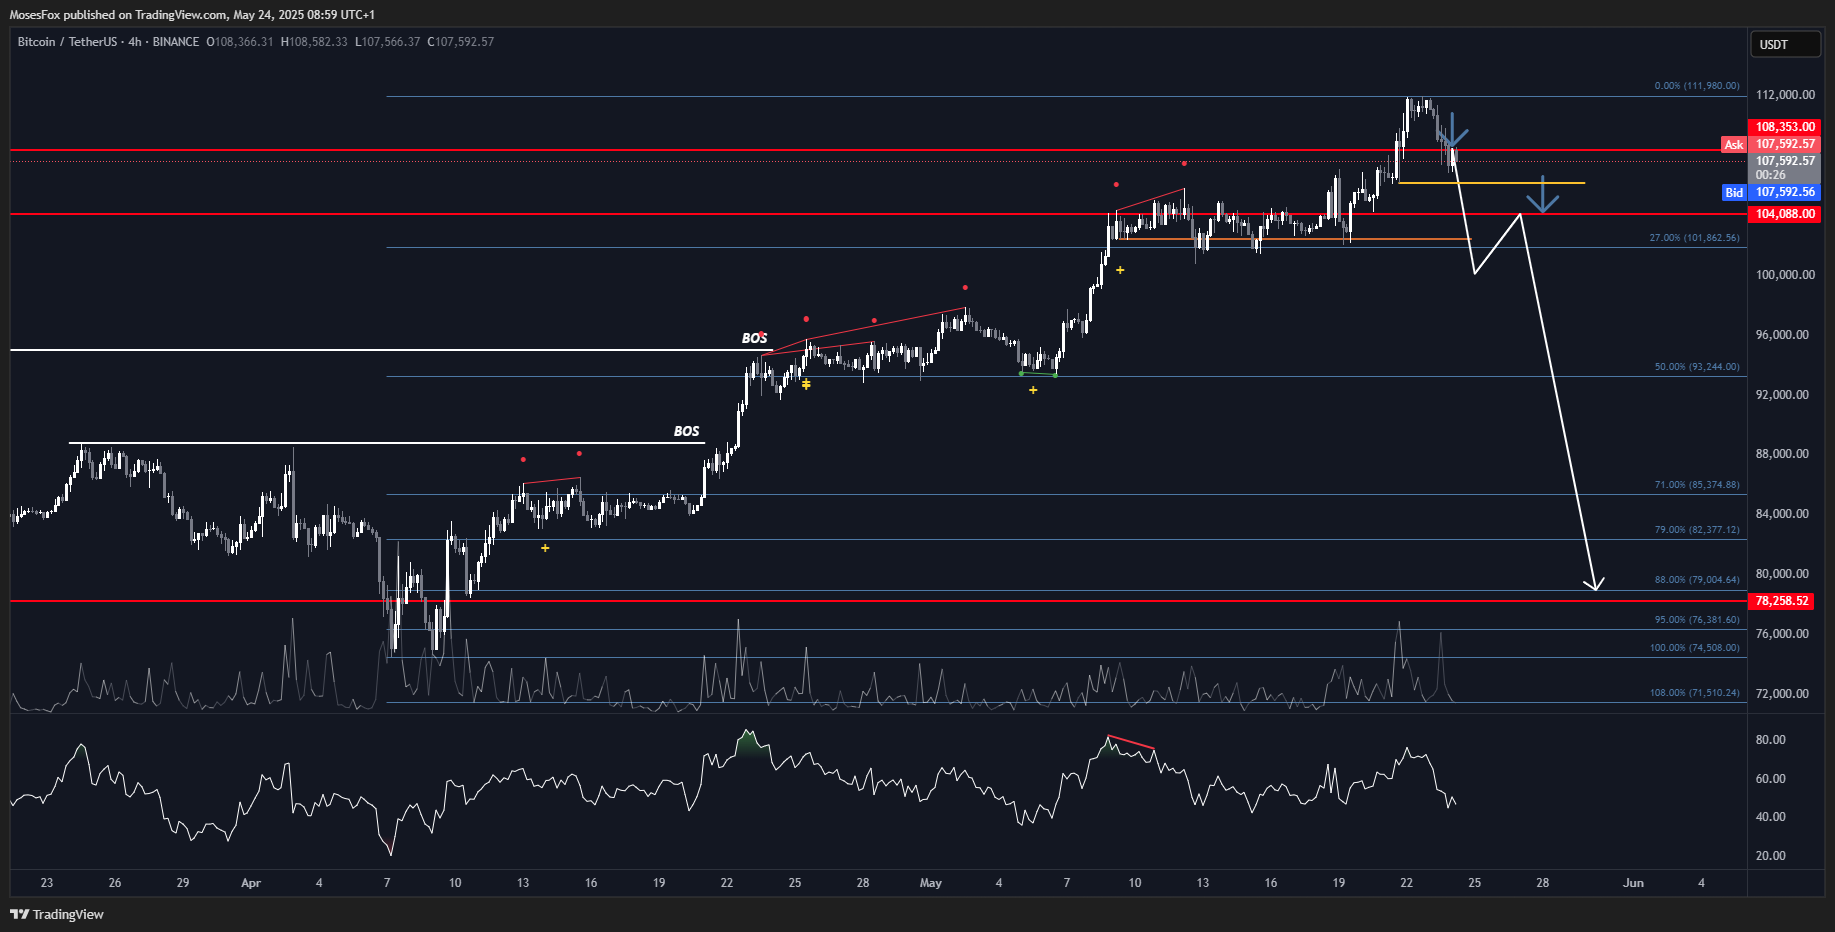Click the Jun label on the time axis

point(1632,883)
